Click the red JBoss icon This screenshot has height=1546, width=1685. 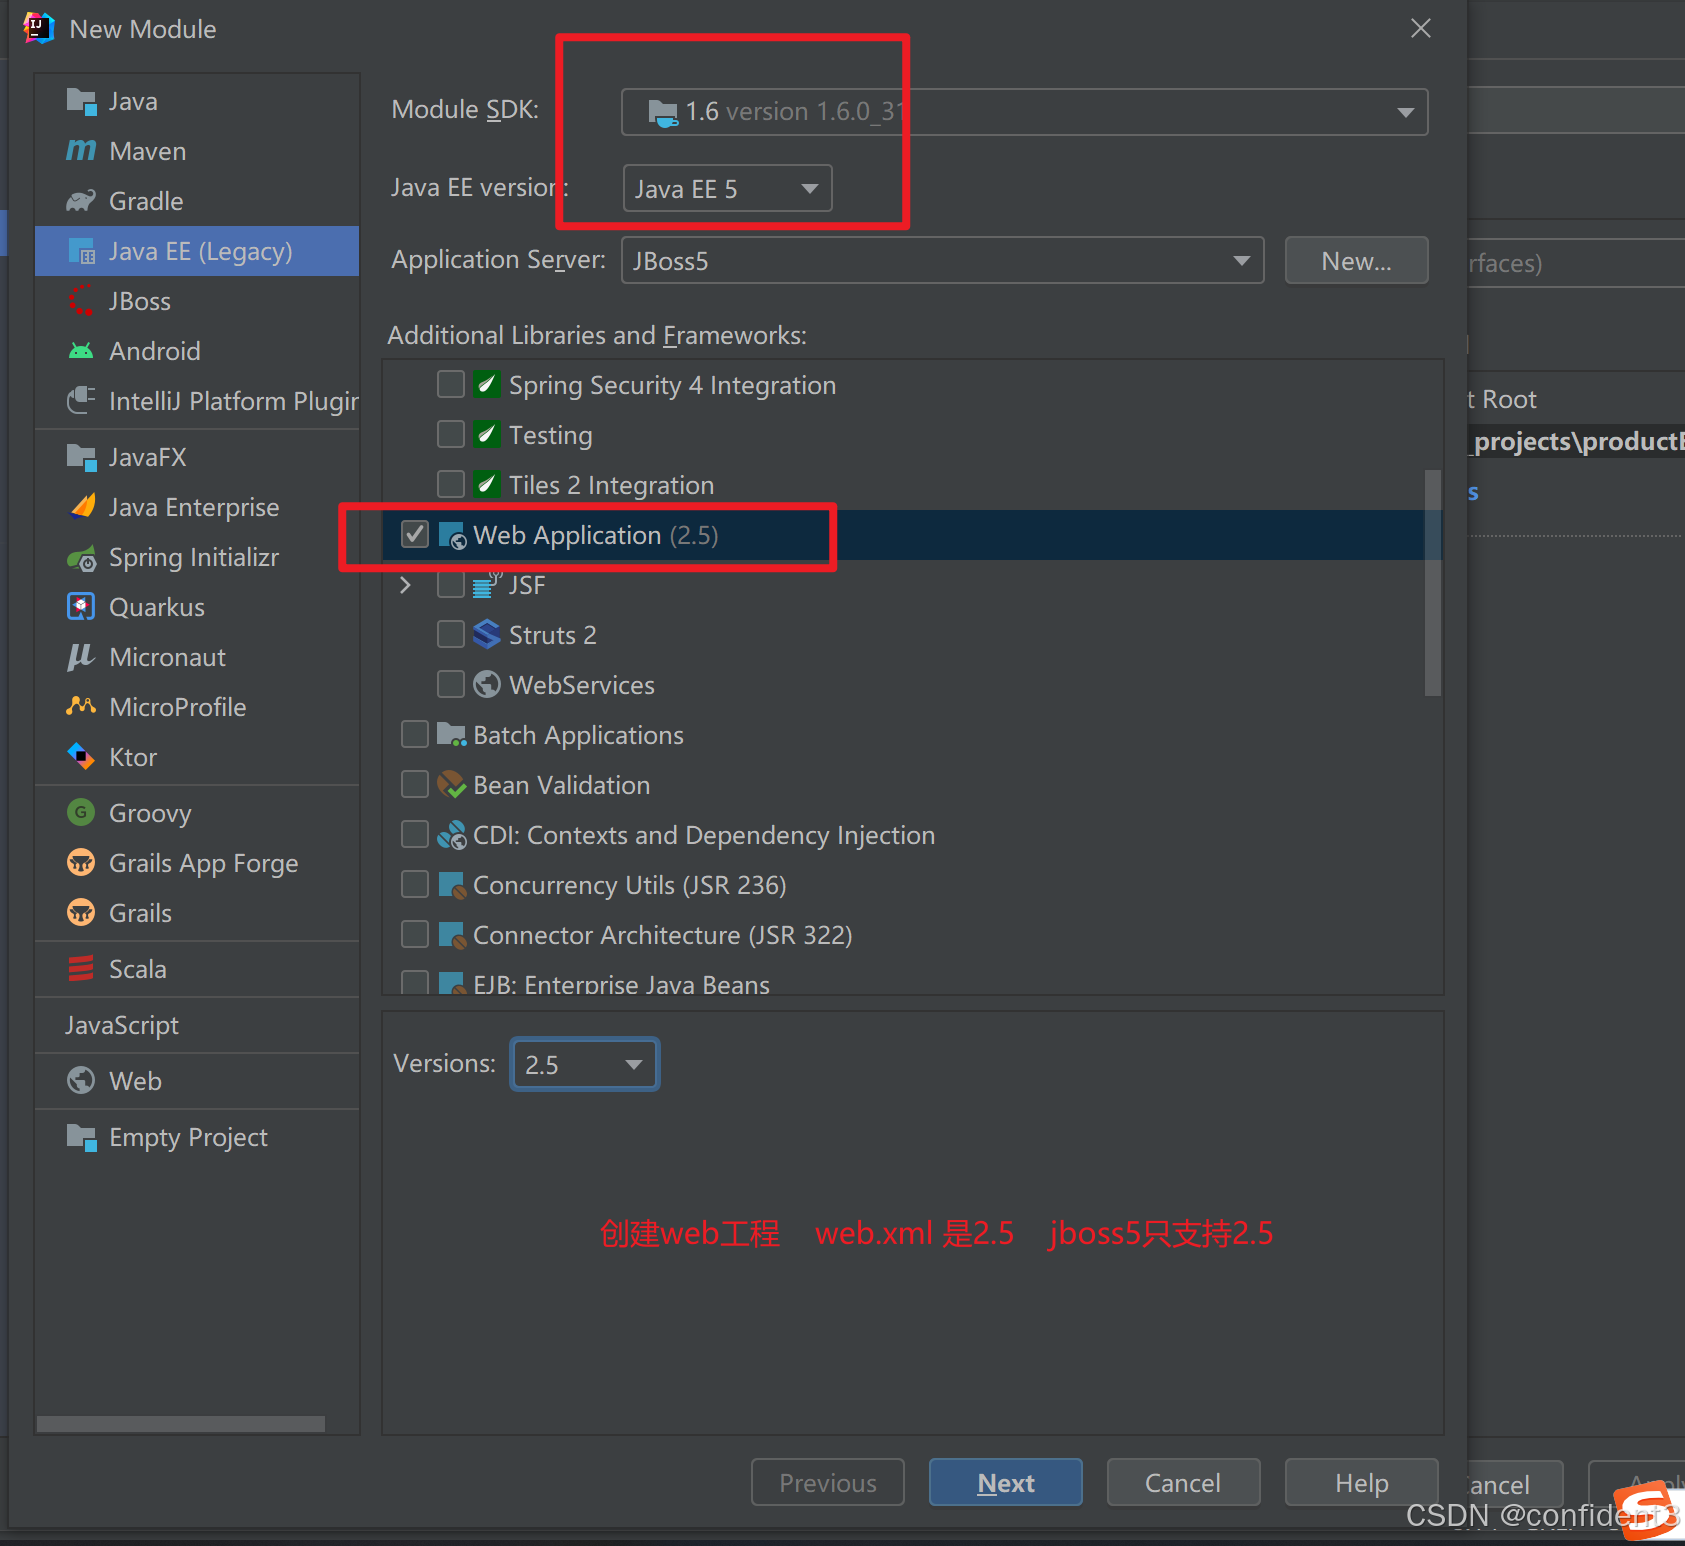coord(81,301)
